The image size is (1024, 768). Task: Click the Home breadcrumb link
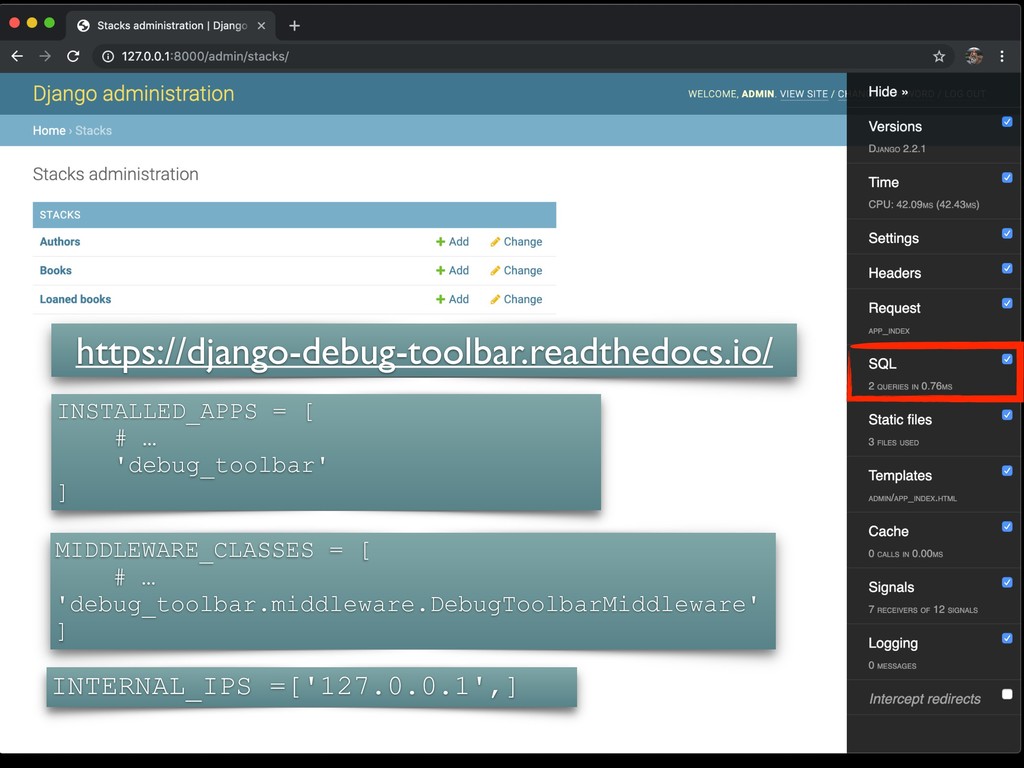tap(49, 131)
